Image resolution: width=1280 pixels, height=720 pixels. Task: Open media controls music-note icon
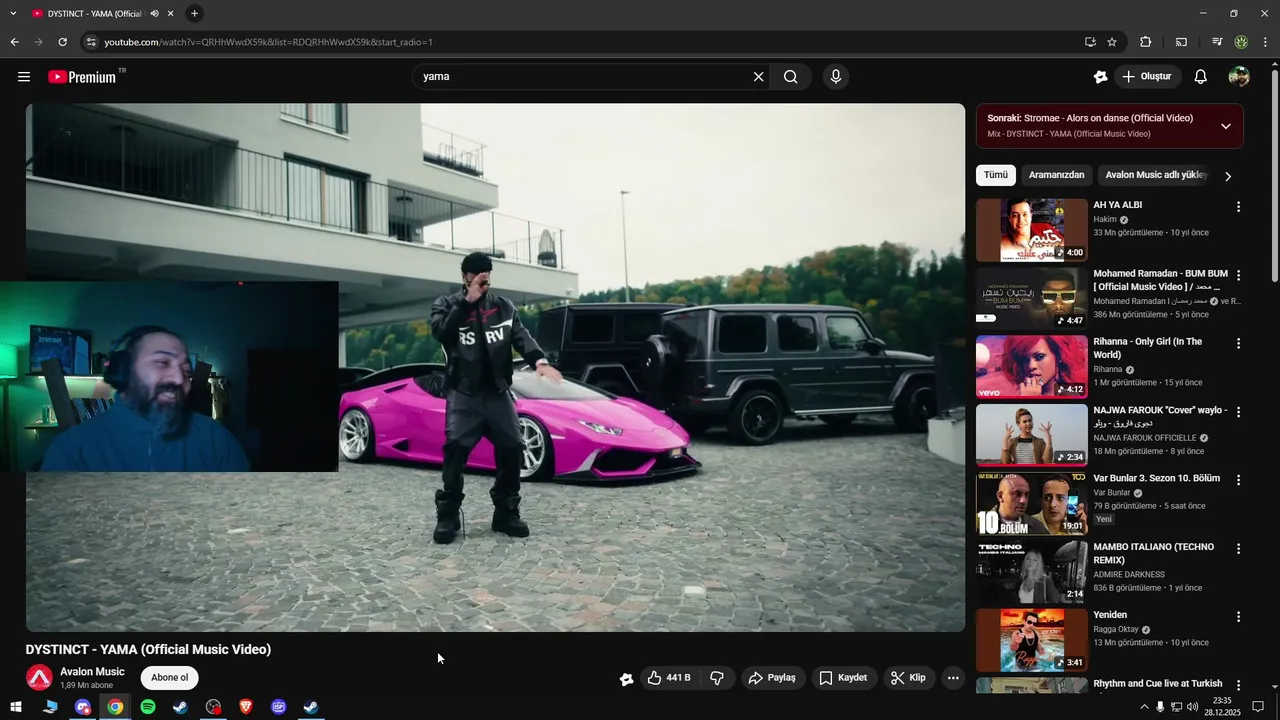(x=1217, y=42)
